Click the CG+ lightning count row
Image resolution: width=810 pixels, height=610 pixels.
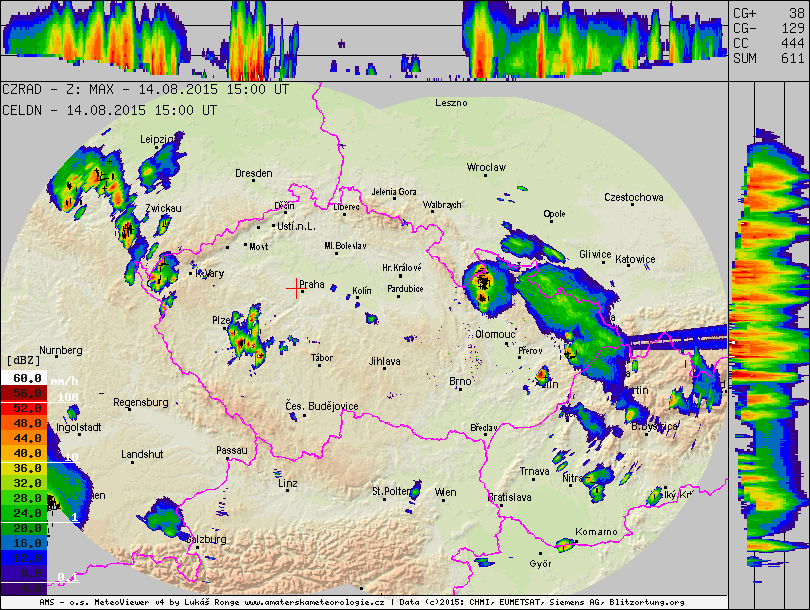coord(768,14)
